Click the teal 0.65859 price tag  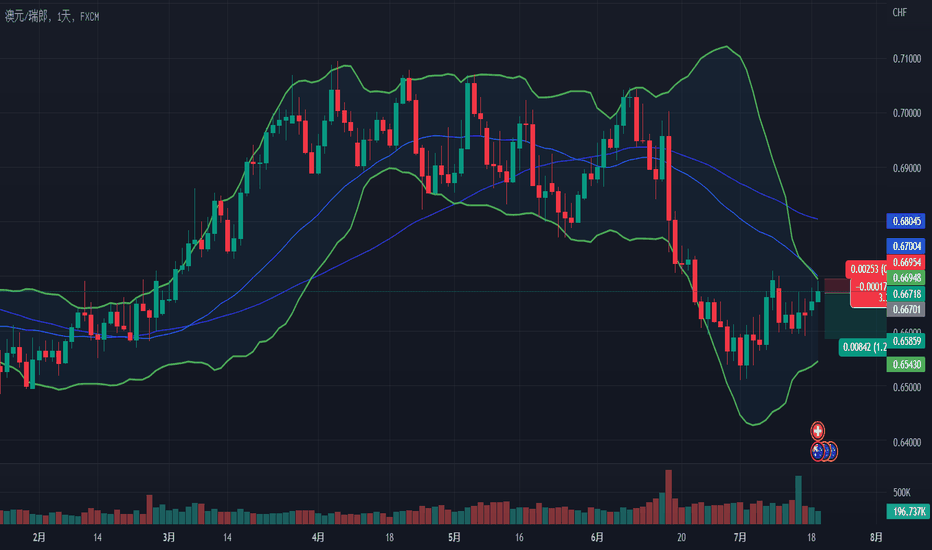point(906,341)
